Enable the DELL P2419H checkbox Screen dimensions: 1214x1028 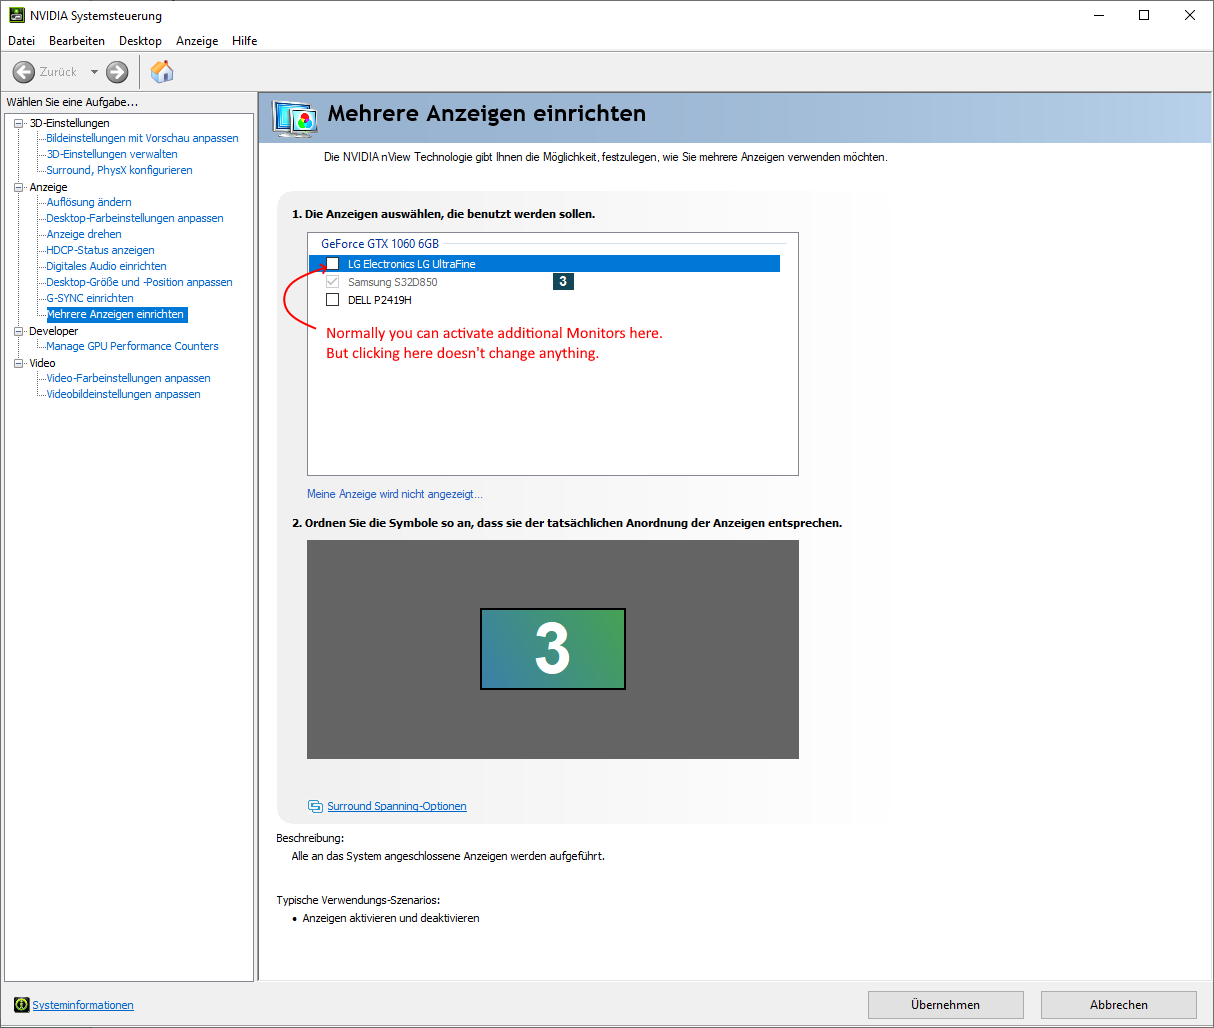pos(333,300)
